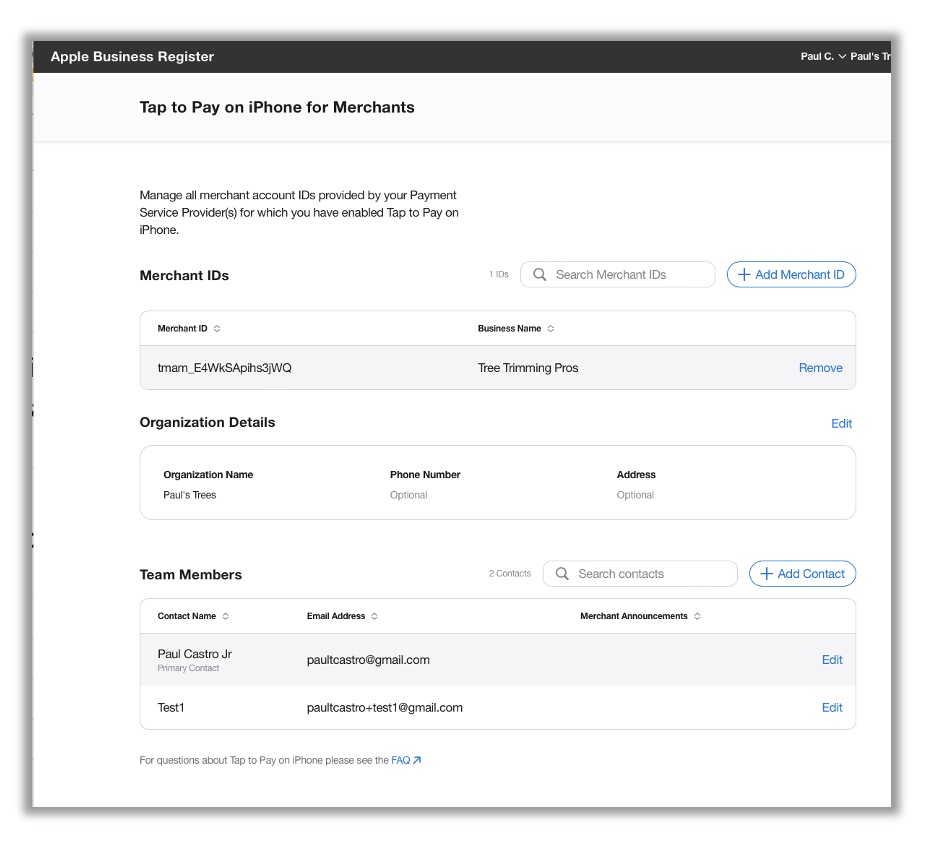Click the plus icon on Add Contact
Viewport: 934px width, 844px height.
coord(766,574)
